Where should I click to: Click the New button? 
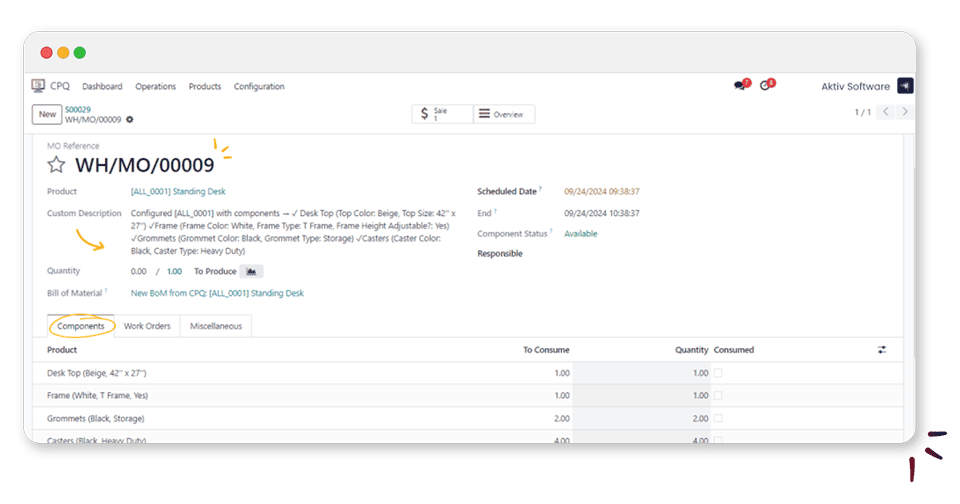[x=47, y=114]
